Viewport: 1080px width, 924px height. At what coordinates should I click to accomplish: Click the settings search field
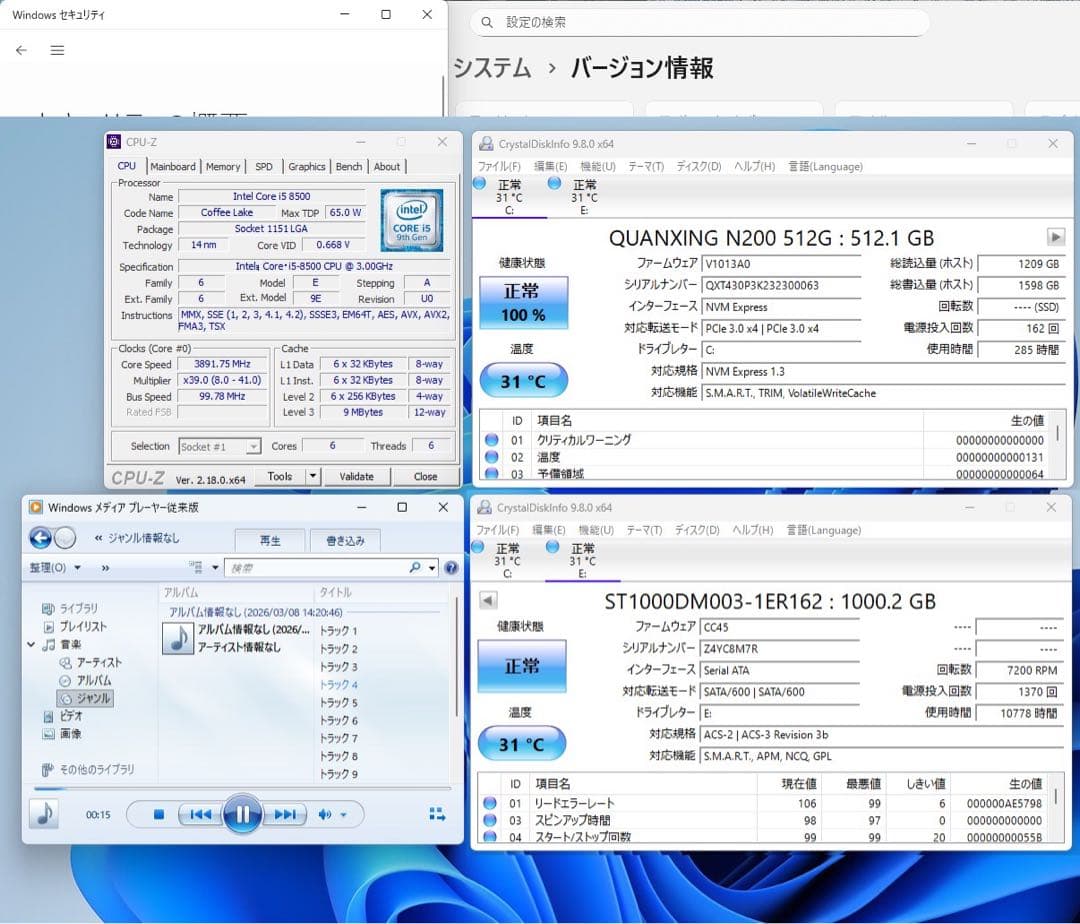699,22
